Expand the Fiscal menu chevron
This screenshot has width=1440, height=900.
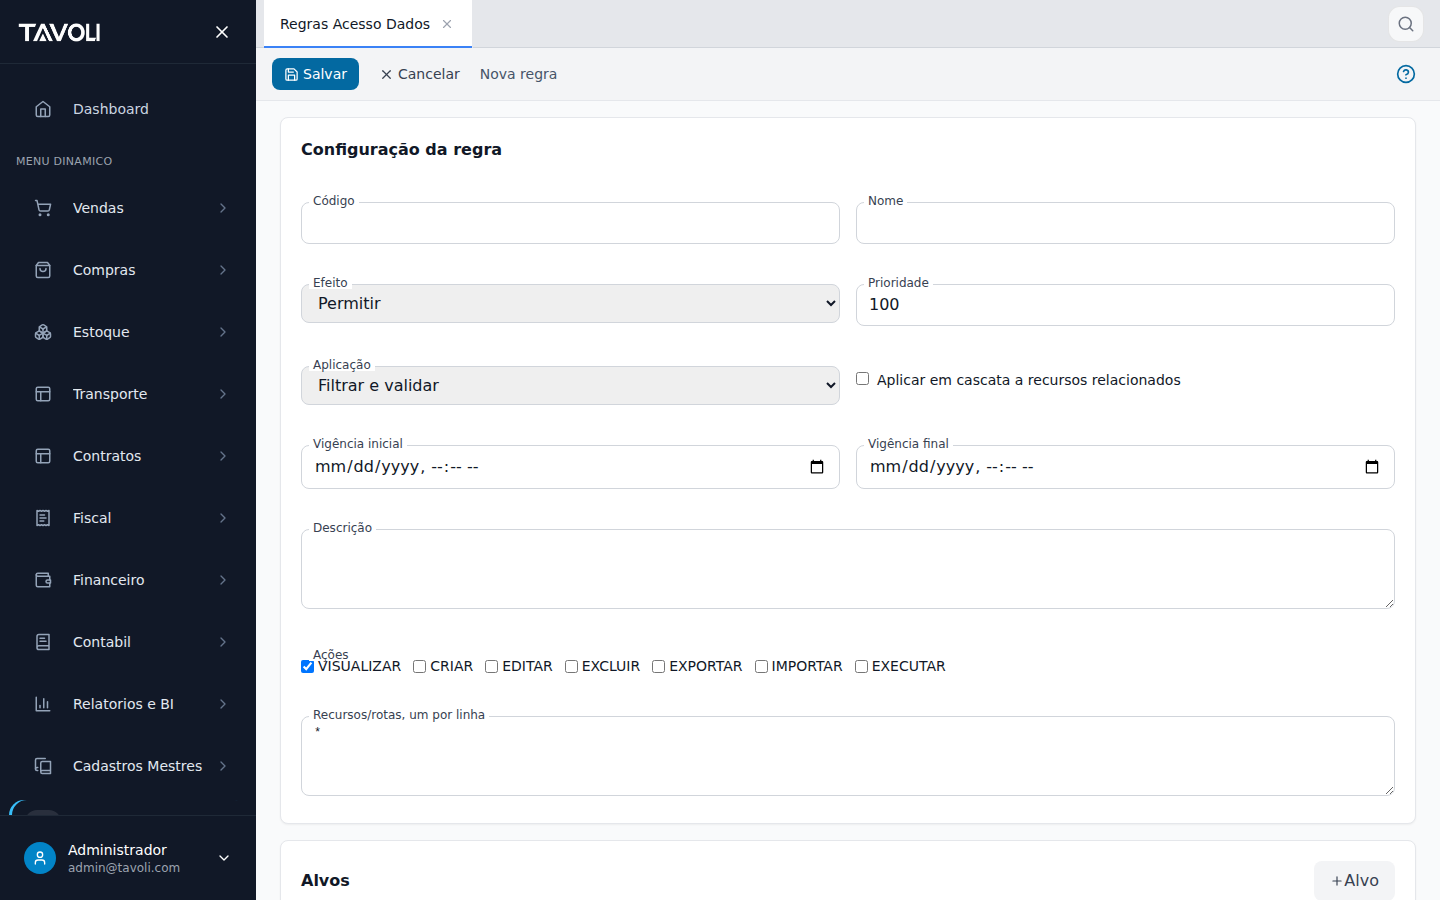point(223,518)
